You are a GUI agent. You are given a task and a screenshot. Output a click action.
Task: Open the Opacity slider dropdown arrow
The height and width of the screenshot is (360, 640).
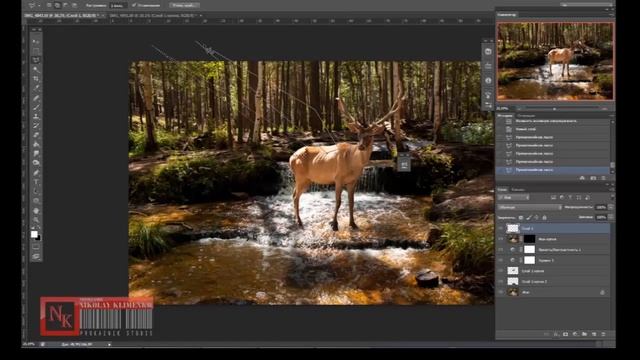coord(611,207)
